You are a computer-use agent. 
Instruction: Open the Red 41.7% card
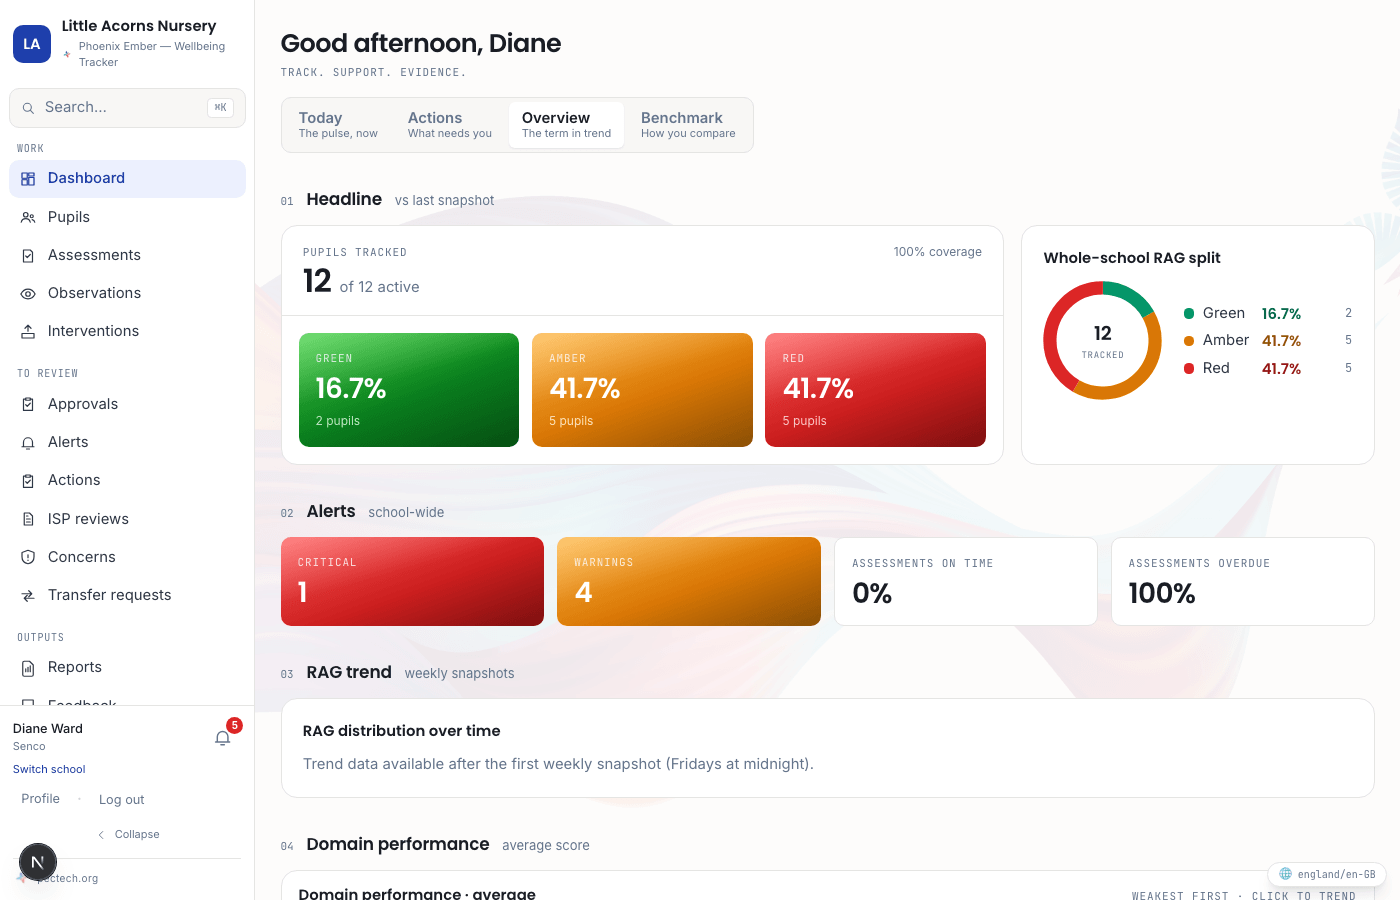(875, 390)
